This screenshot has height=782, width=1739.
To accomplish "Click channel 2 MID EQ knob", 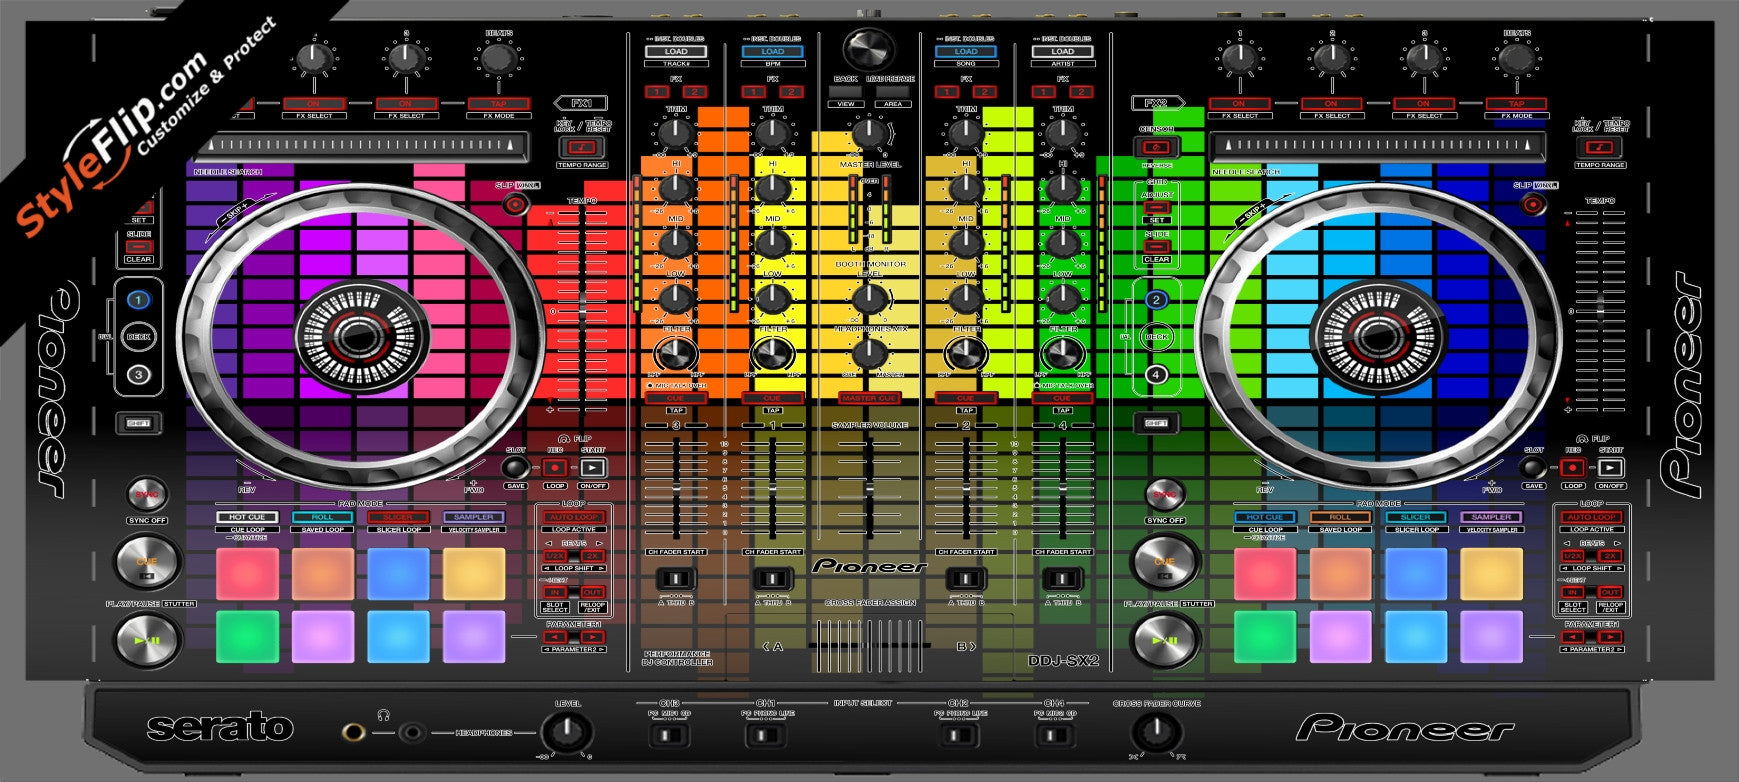I will point(965,242).
